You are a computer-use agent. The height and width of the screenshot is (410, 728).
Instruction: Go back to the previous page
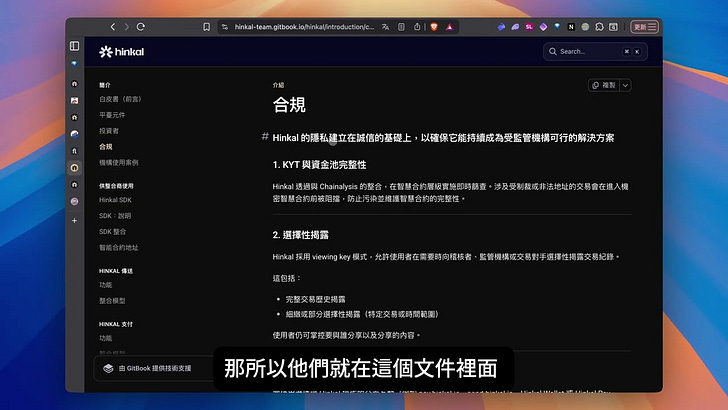[113, 27]
